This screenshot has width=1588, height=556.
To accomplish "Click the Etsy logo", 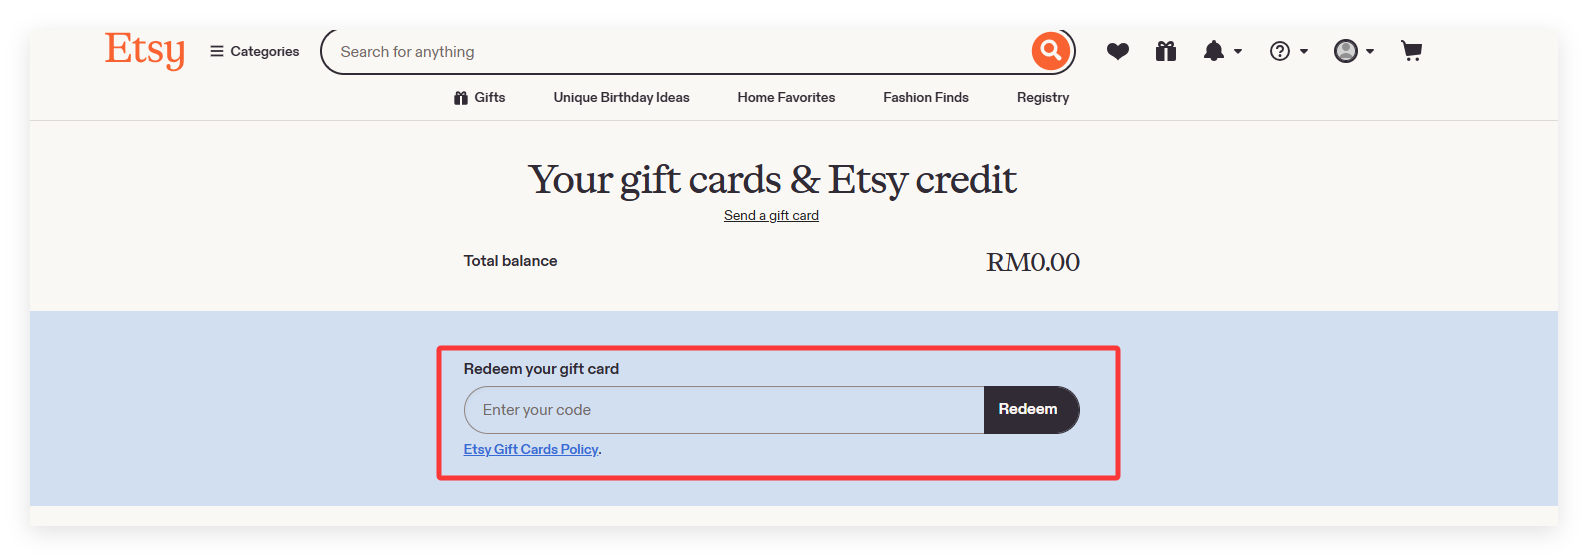I will [144, 50].
